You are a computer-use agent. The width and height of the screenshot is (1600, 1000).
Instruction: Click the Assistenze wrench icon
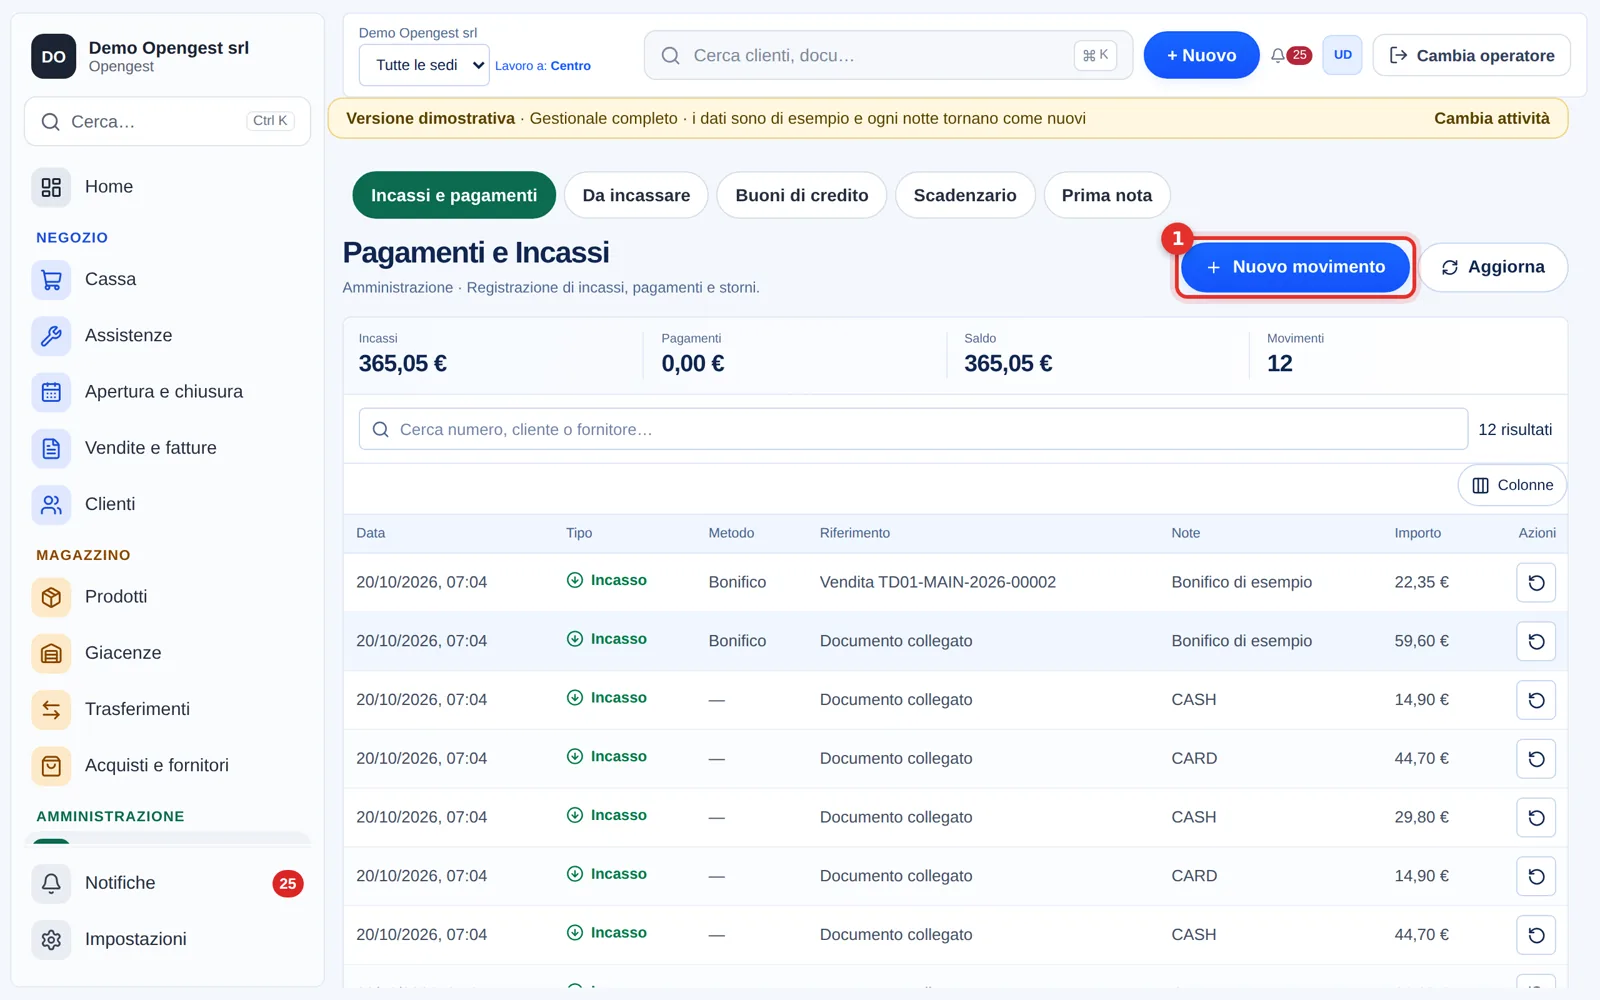coord(51,336)
